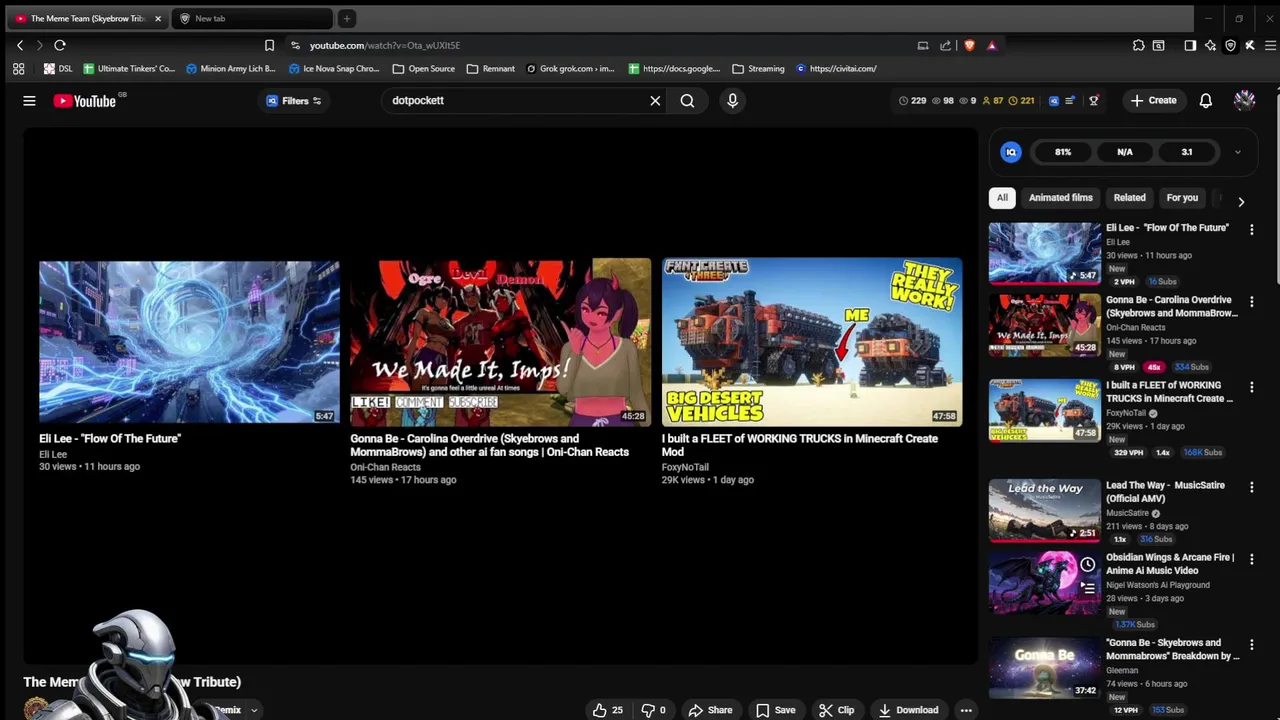Open the bookmarks bar apps grid icon
This screenshot has height=720, width=1280.
(18, 69)
